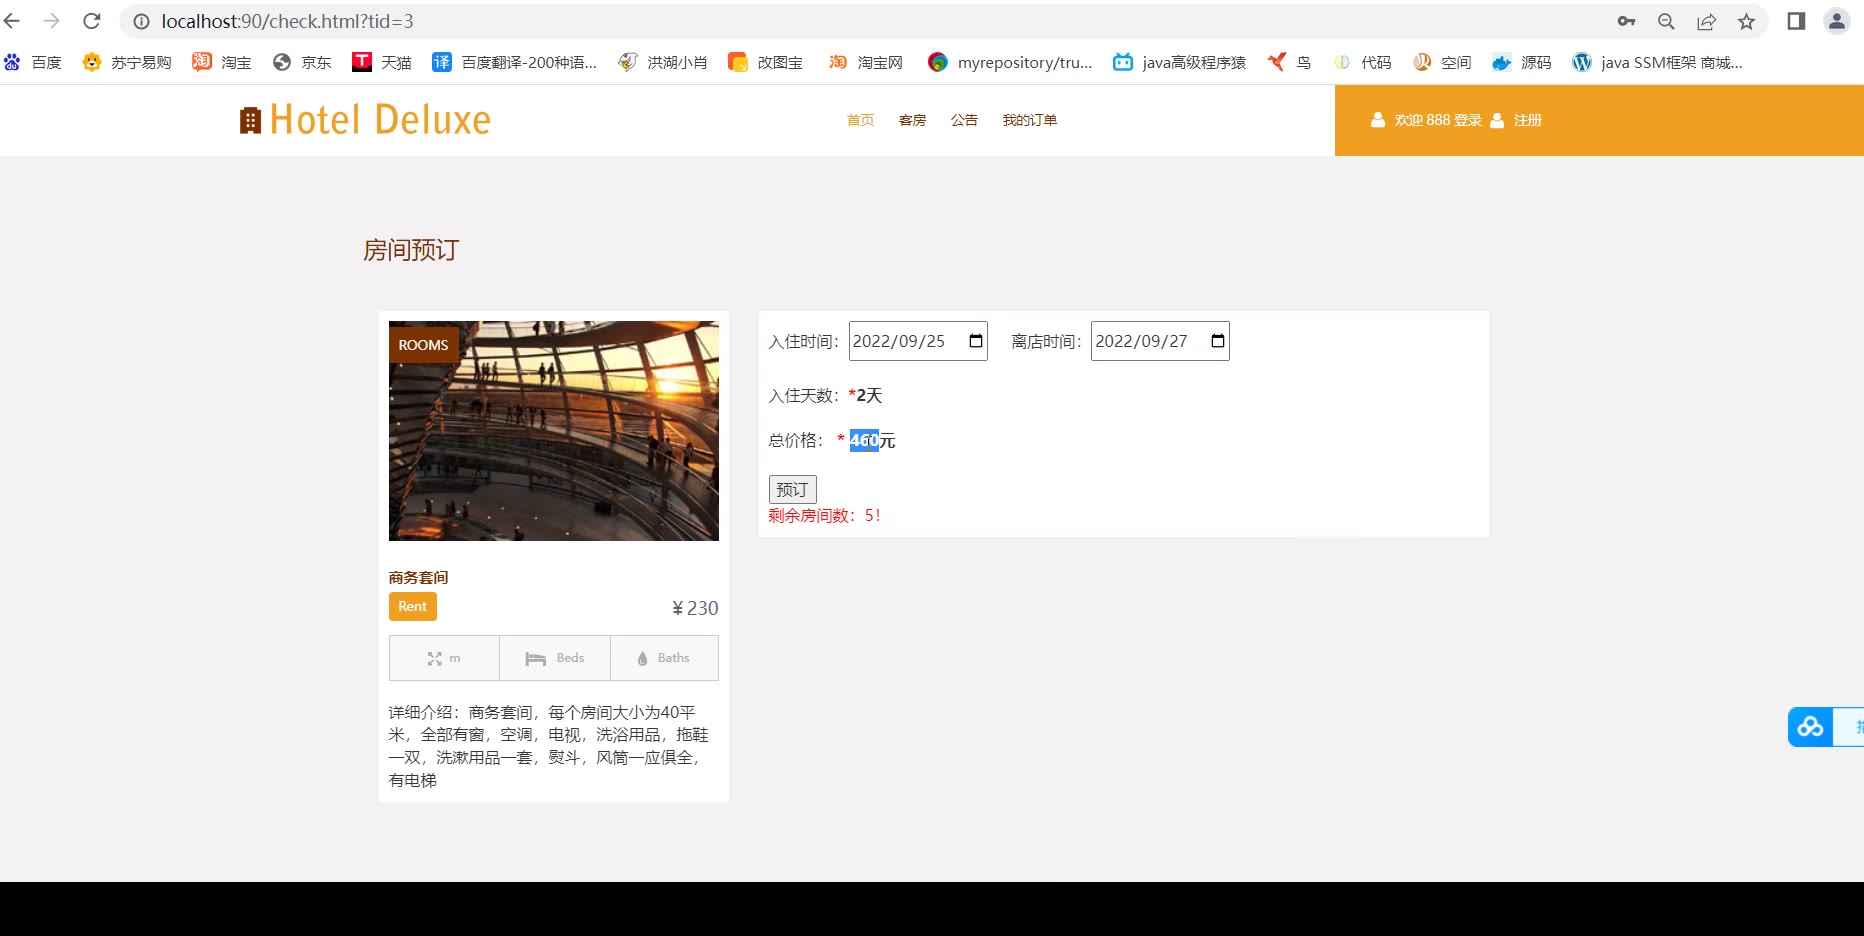Click the 预订 booking button
Image resolution: width=1864 pixels, height=936 pixels.
tap(792, 489)
